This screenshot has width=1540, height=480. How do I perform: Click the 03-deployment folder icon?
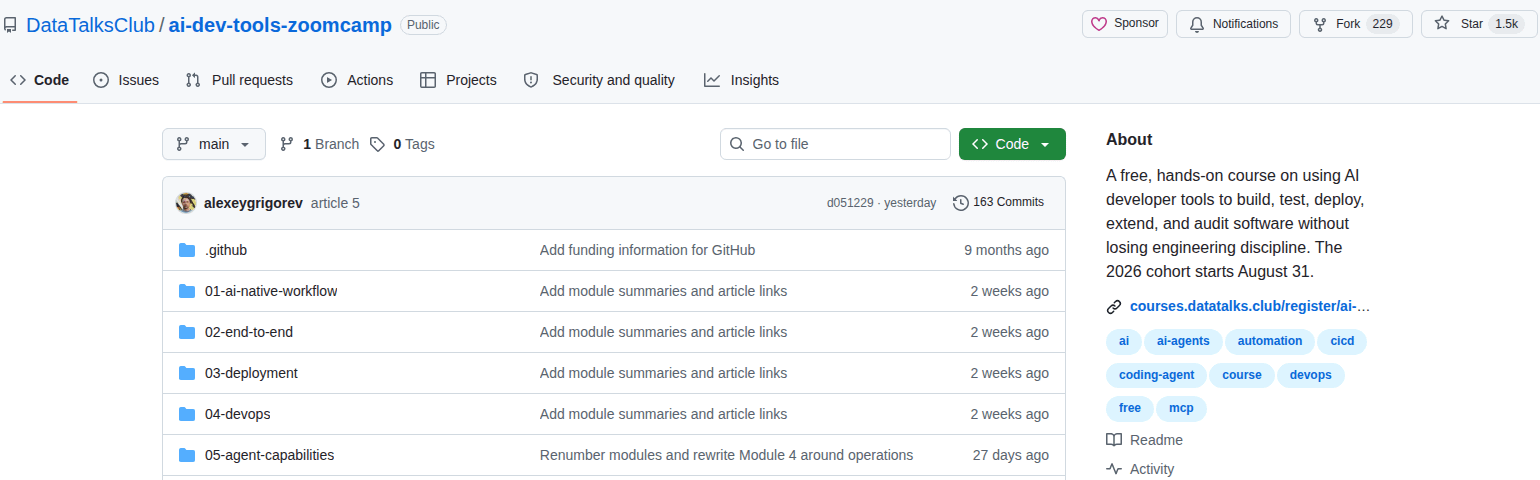click(187, 373)
